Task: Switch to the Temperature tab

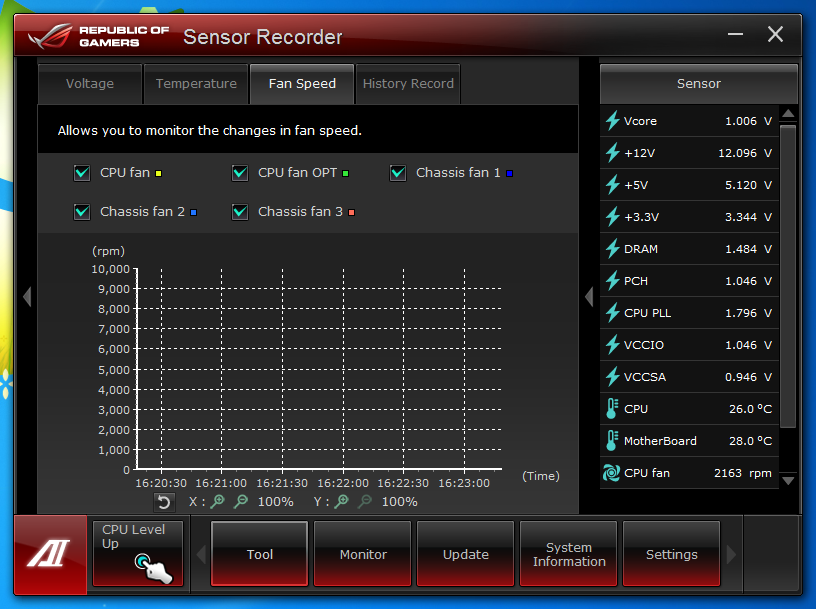Action: tap(196, 84)
